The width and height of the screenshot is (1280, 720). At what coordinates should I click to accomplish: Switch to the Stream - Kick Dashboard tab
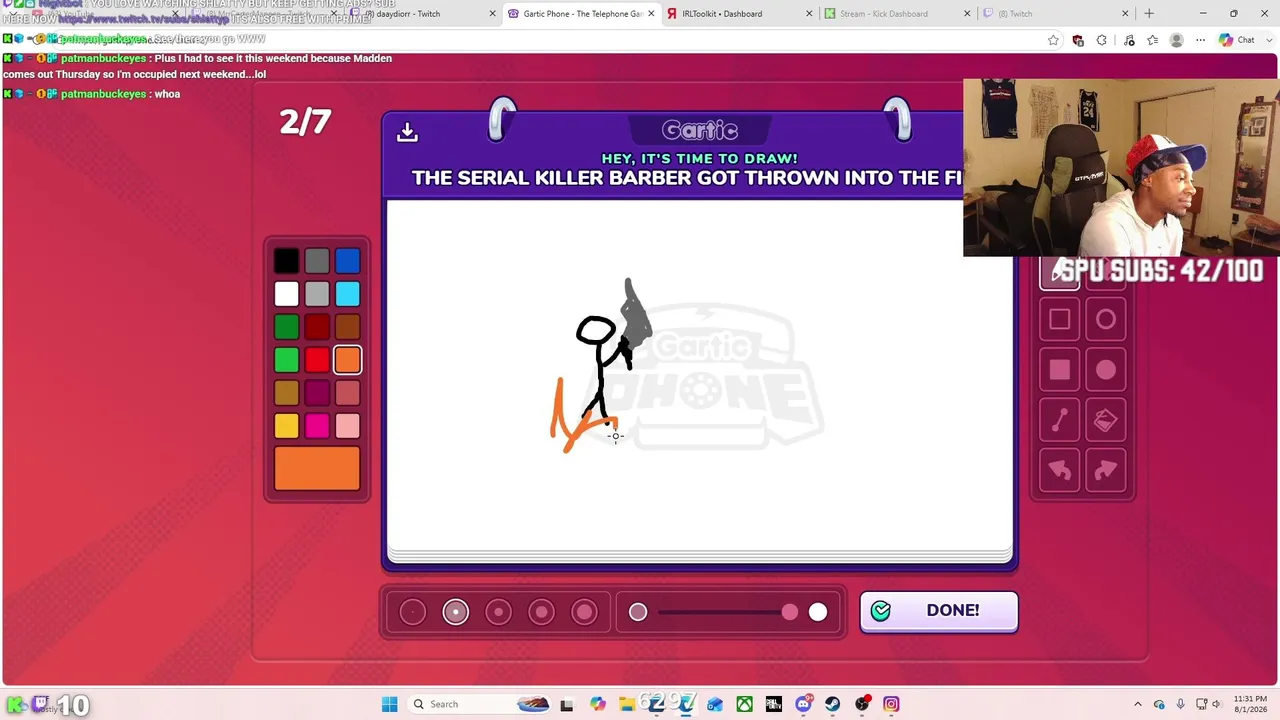[x=897, y=13]
